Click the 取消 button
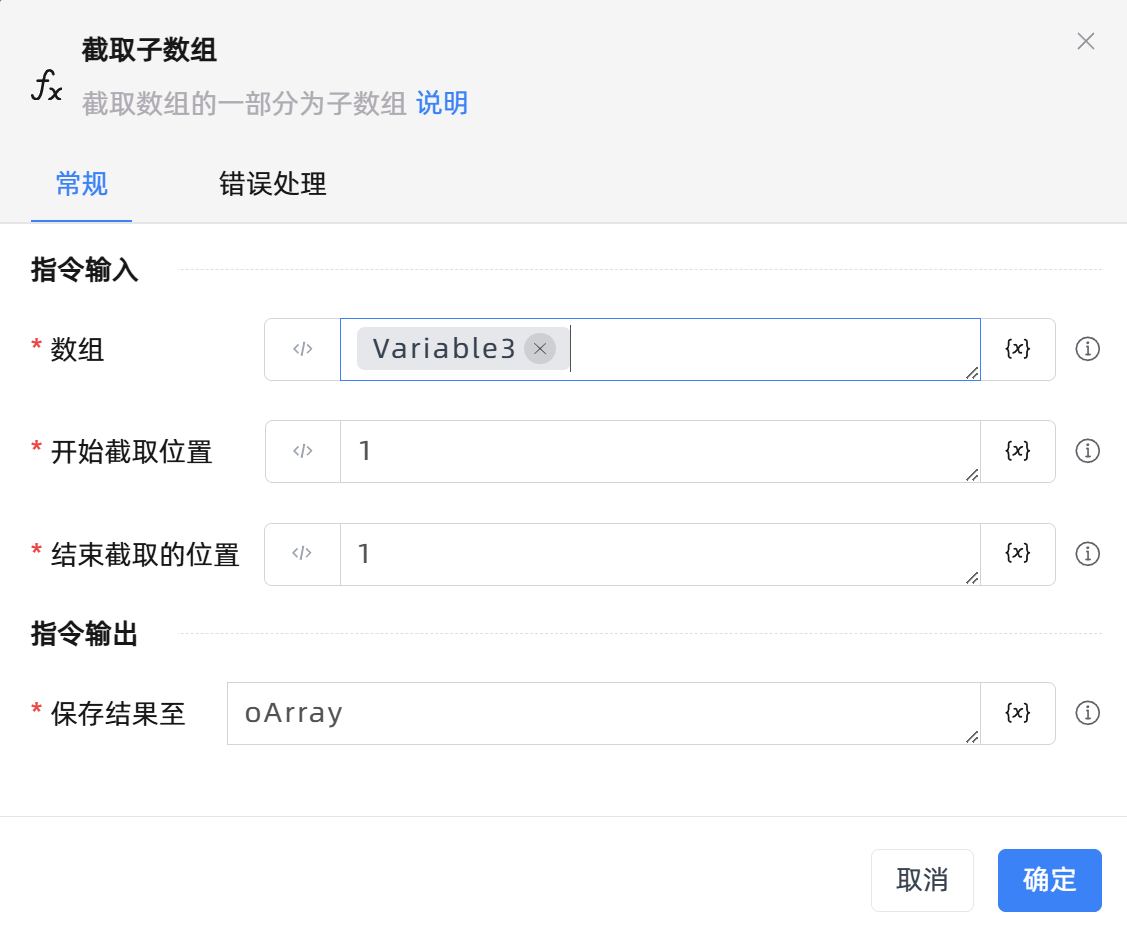 [x=922, y=880]
